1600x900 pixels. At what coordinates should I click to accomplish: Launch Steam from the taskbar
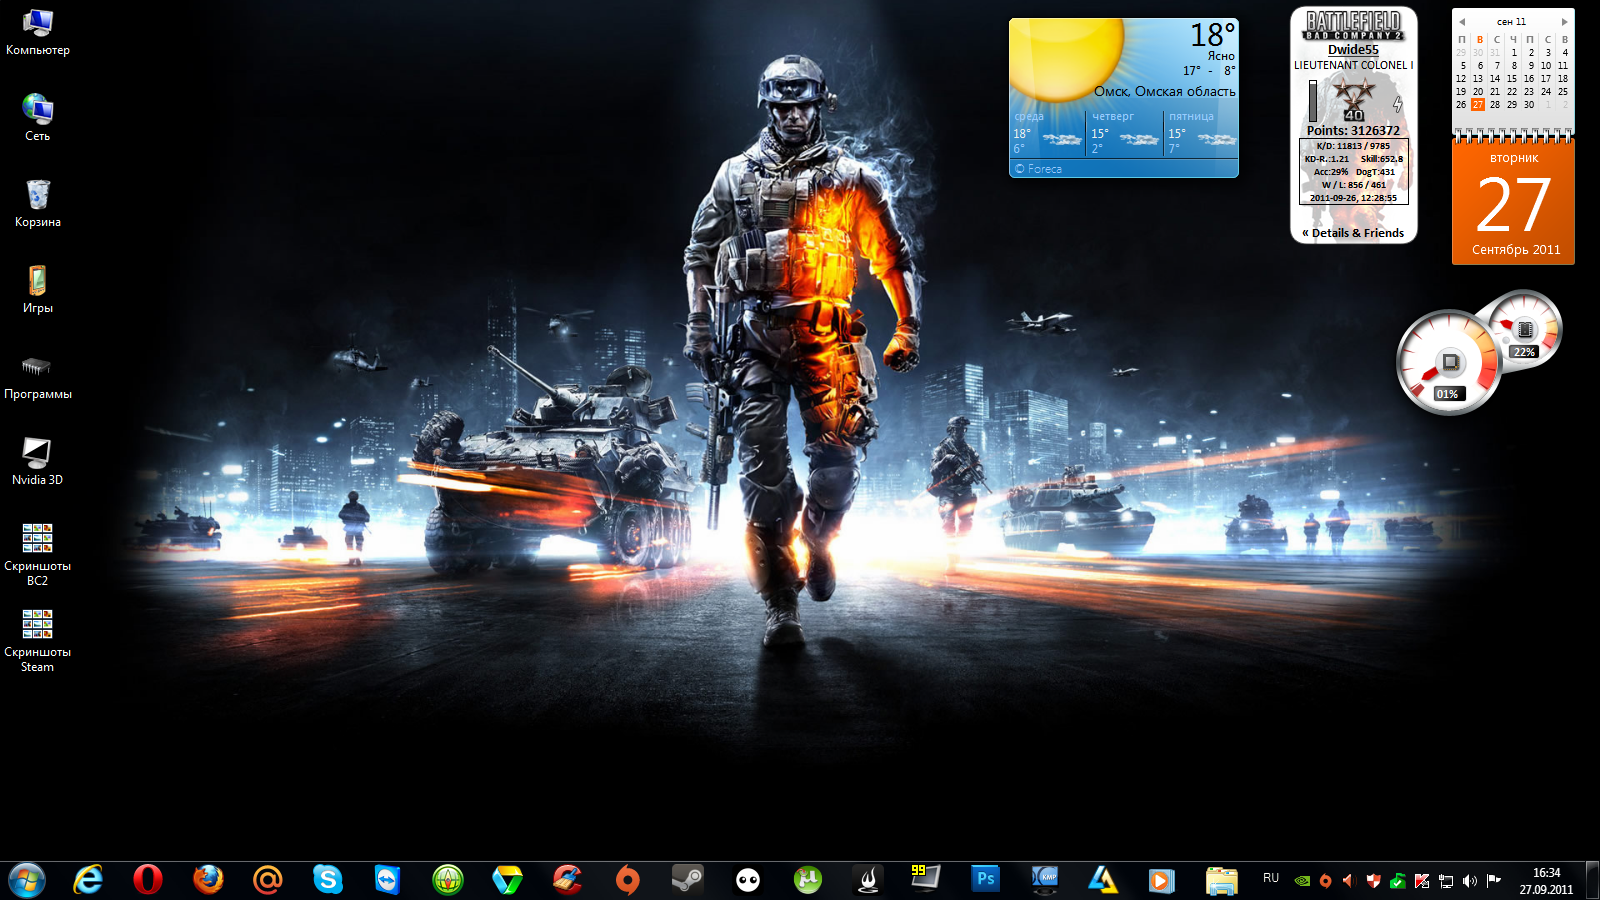pos(688,880)
